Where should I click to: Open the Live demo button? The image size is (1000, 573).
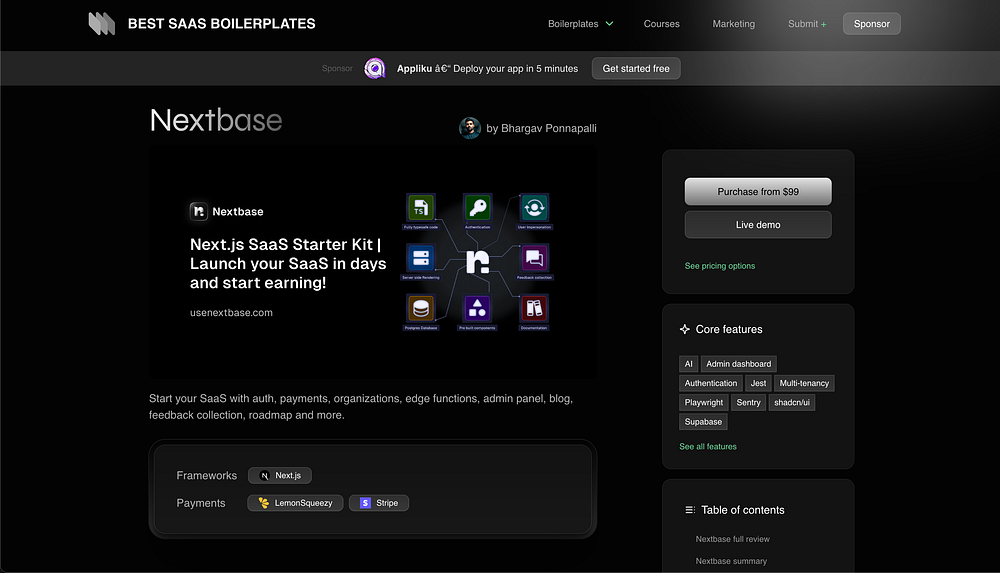click(758, 225)
